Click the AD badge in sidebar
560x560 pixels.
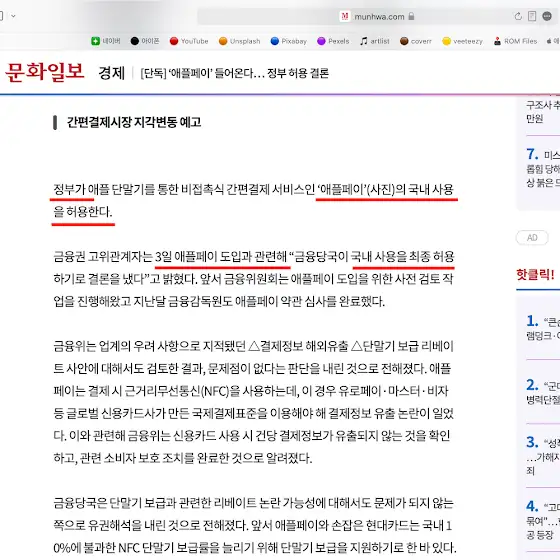(x=532, y=238)
